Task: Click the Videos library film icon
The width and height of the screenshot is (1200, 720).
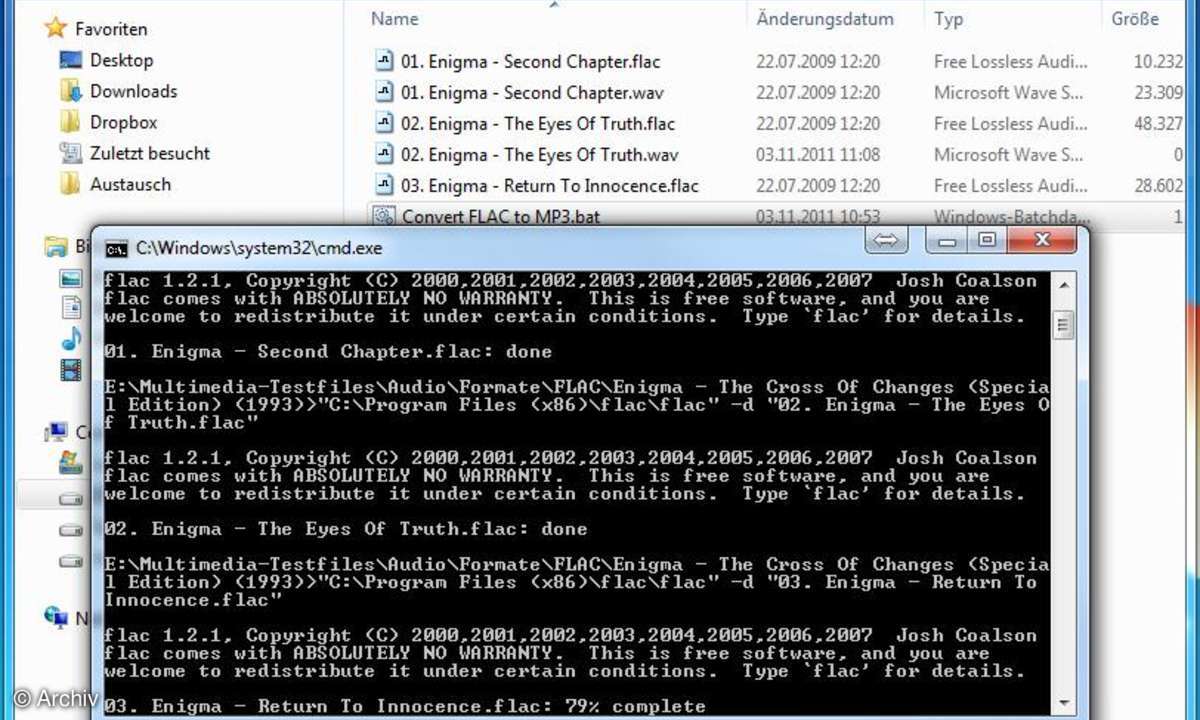Action: 70,370
